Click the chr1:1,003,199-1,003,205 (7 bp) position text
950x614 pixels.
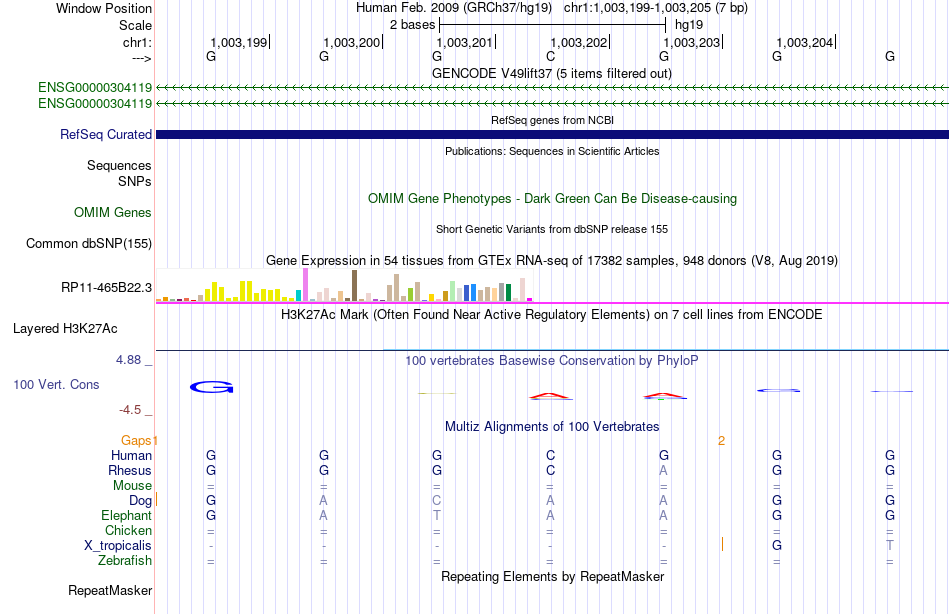(656, 8)
